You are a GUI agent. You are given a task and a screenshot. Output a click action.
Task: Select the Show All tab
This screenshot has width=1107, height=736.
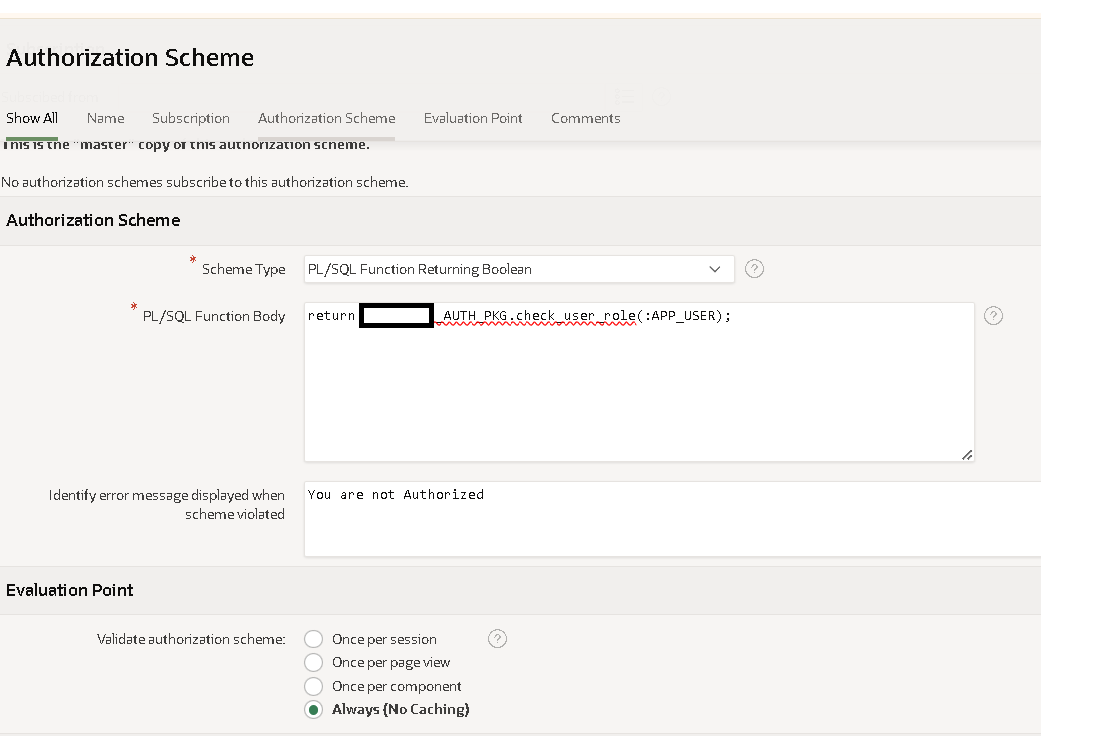click(31, 118)
